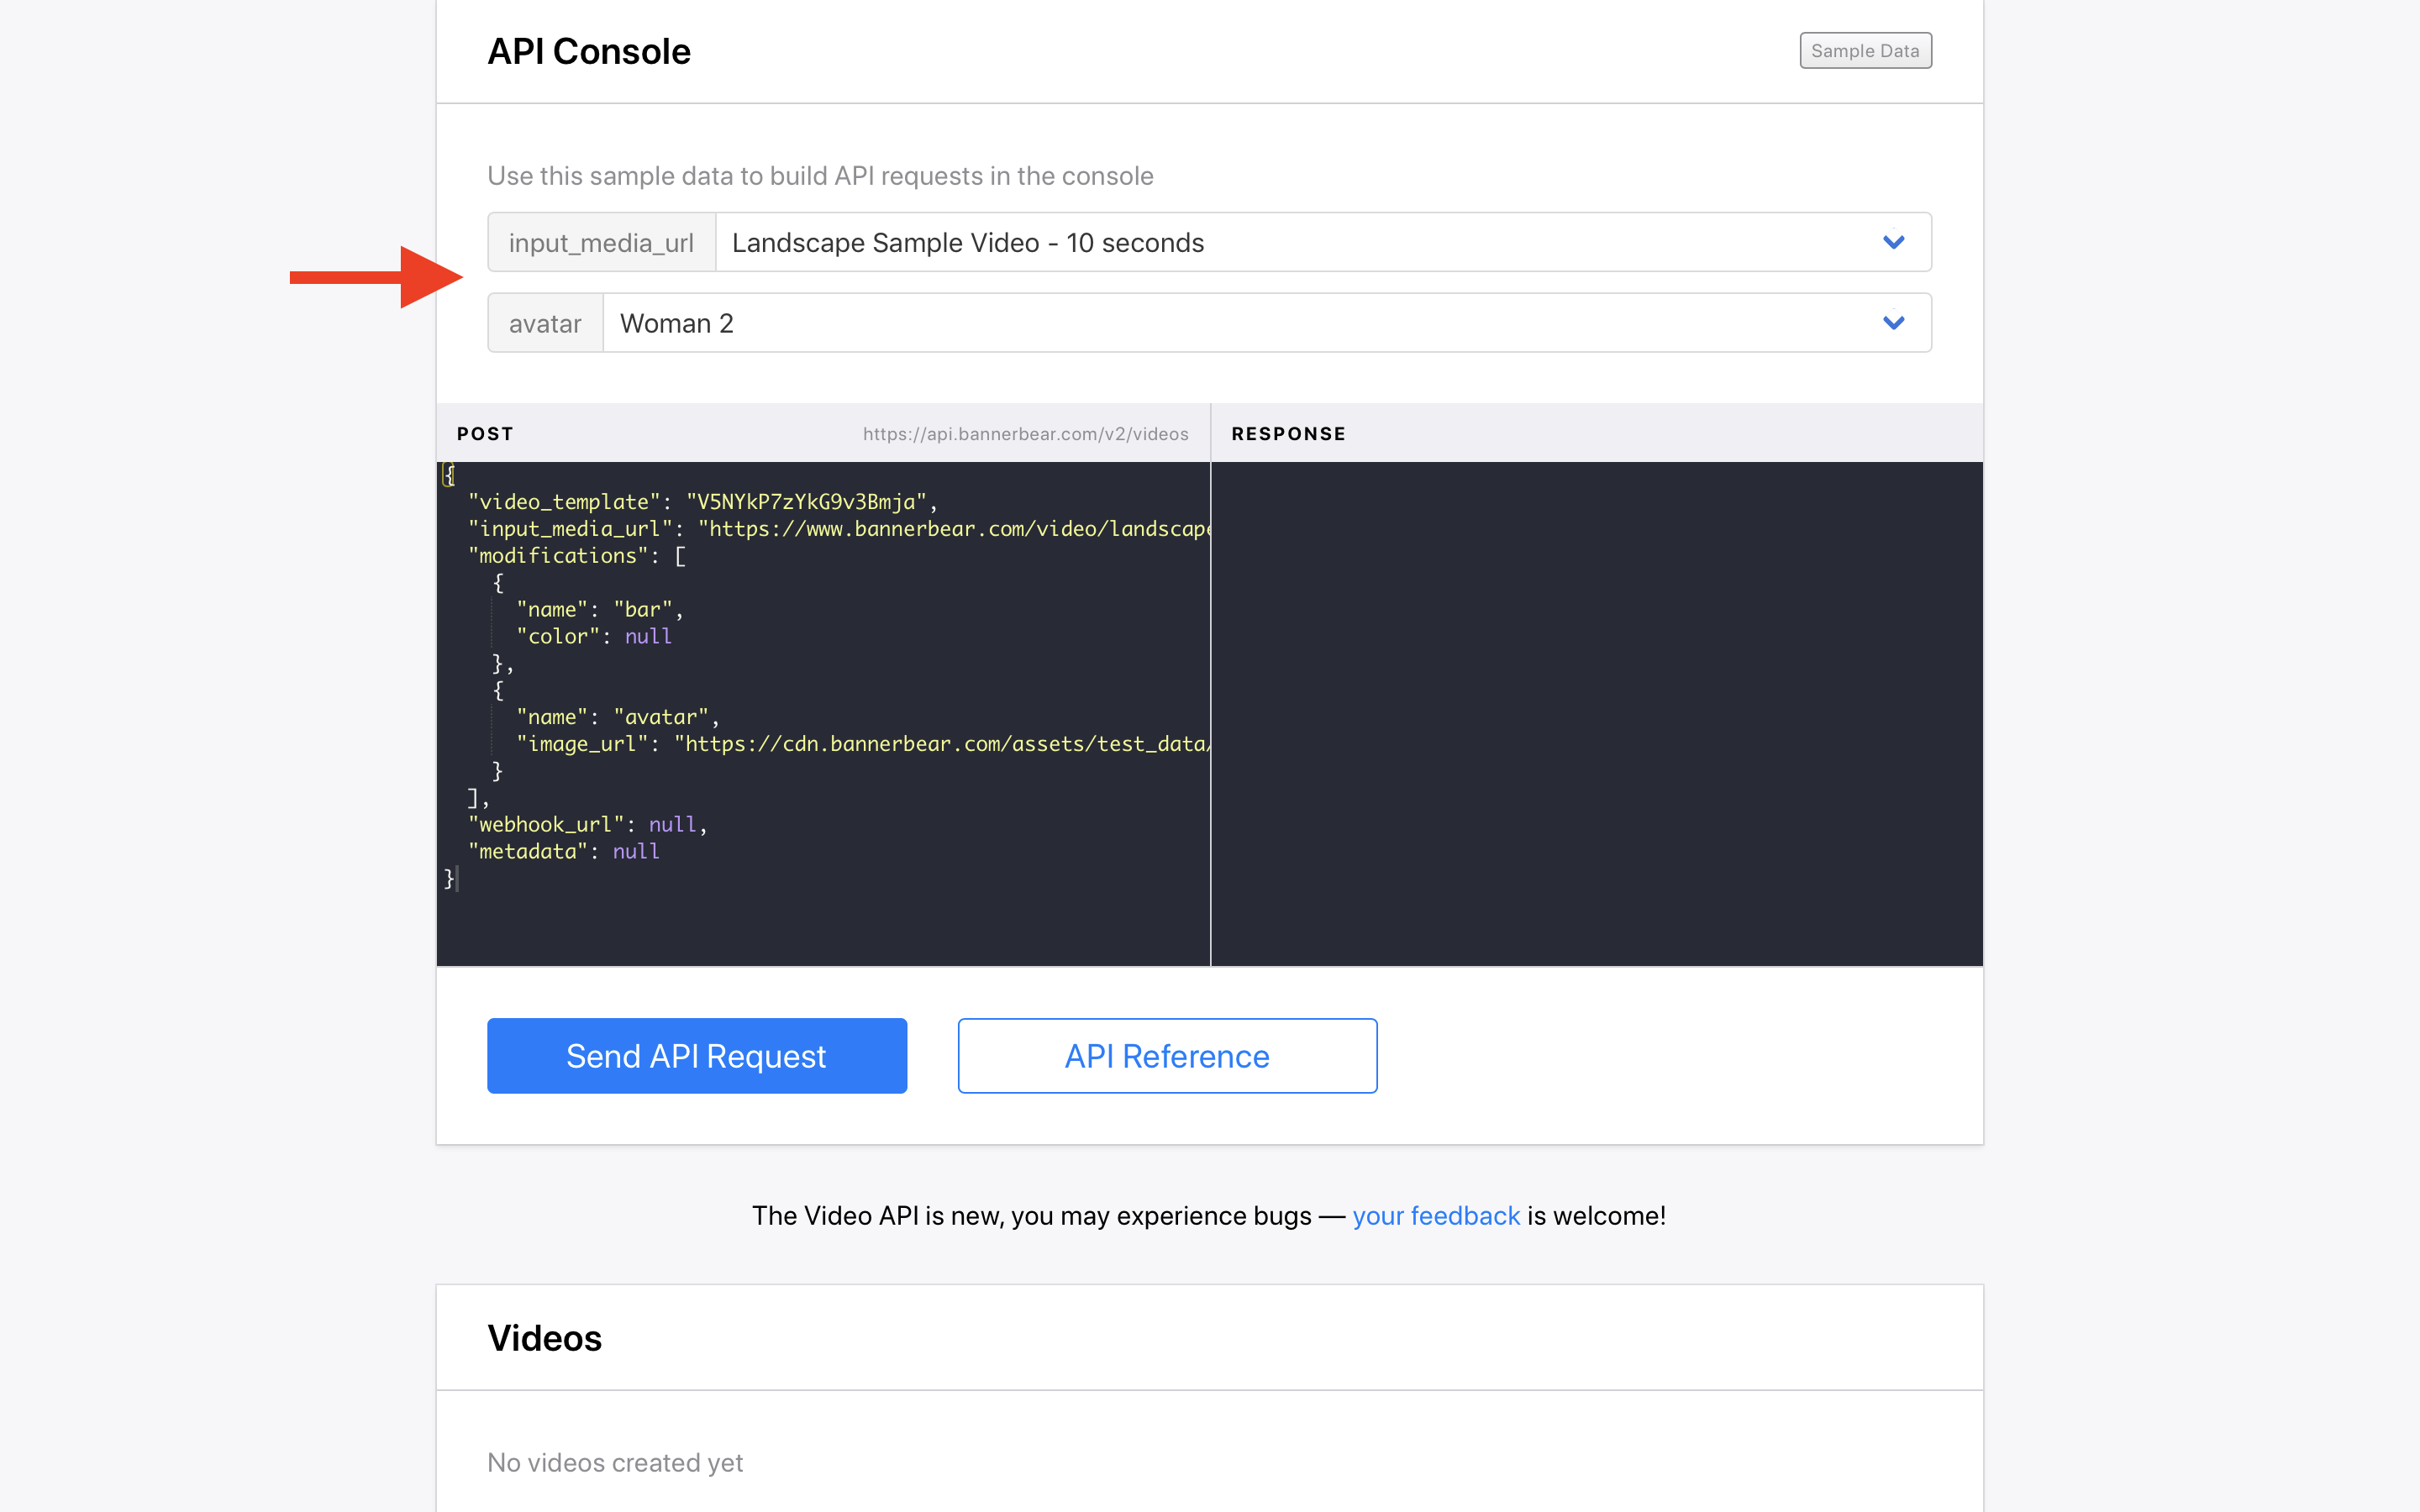Click the "color": null line

(x=594, y=637)
